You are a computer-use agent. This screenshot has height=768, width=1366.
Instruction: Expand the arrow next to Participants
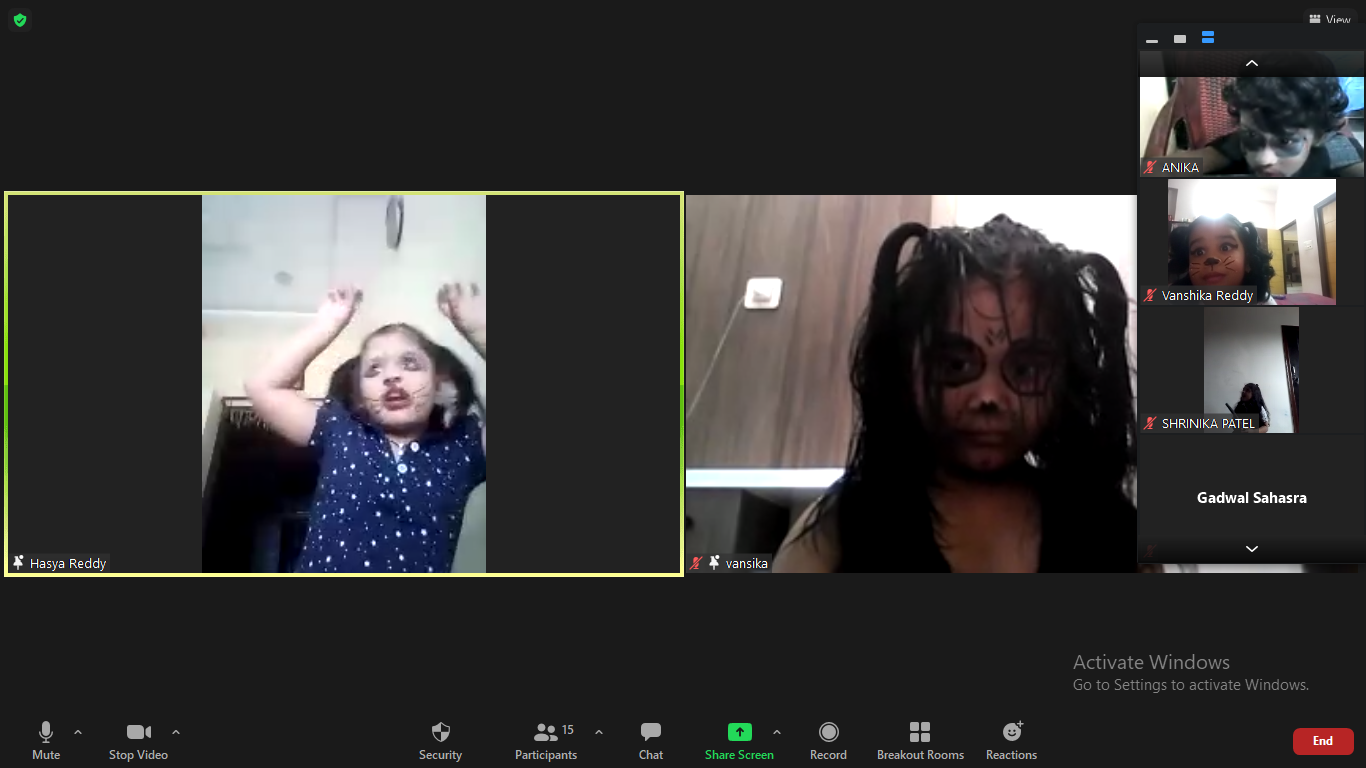tap(599, 732)
